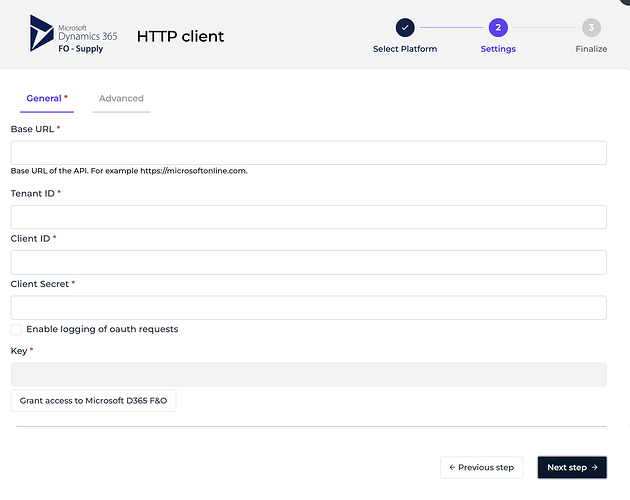Image resolution: width=630 pixels, height=500 pixels.
Task: Click the 'Enable logging of oauth requests' label text
Action: 102,329
